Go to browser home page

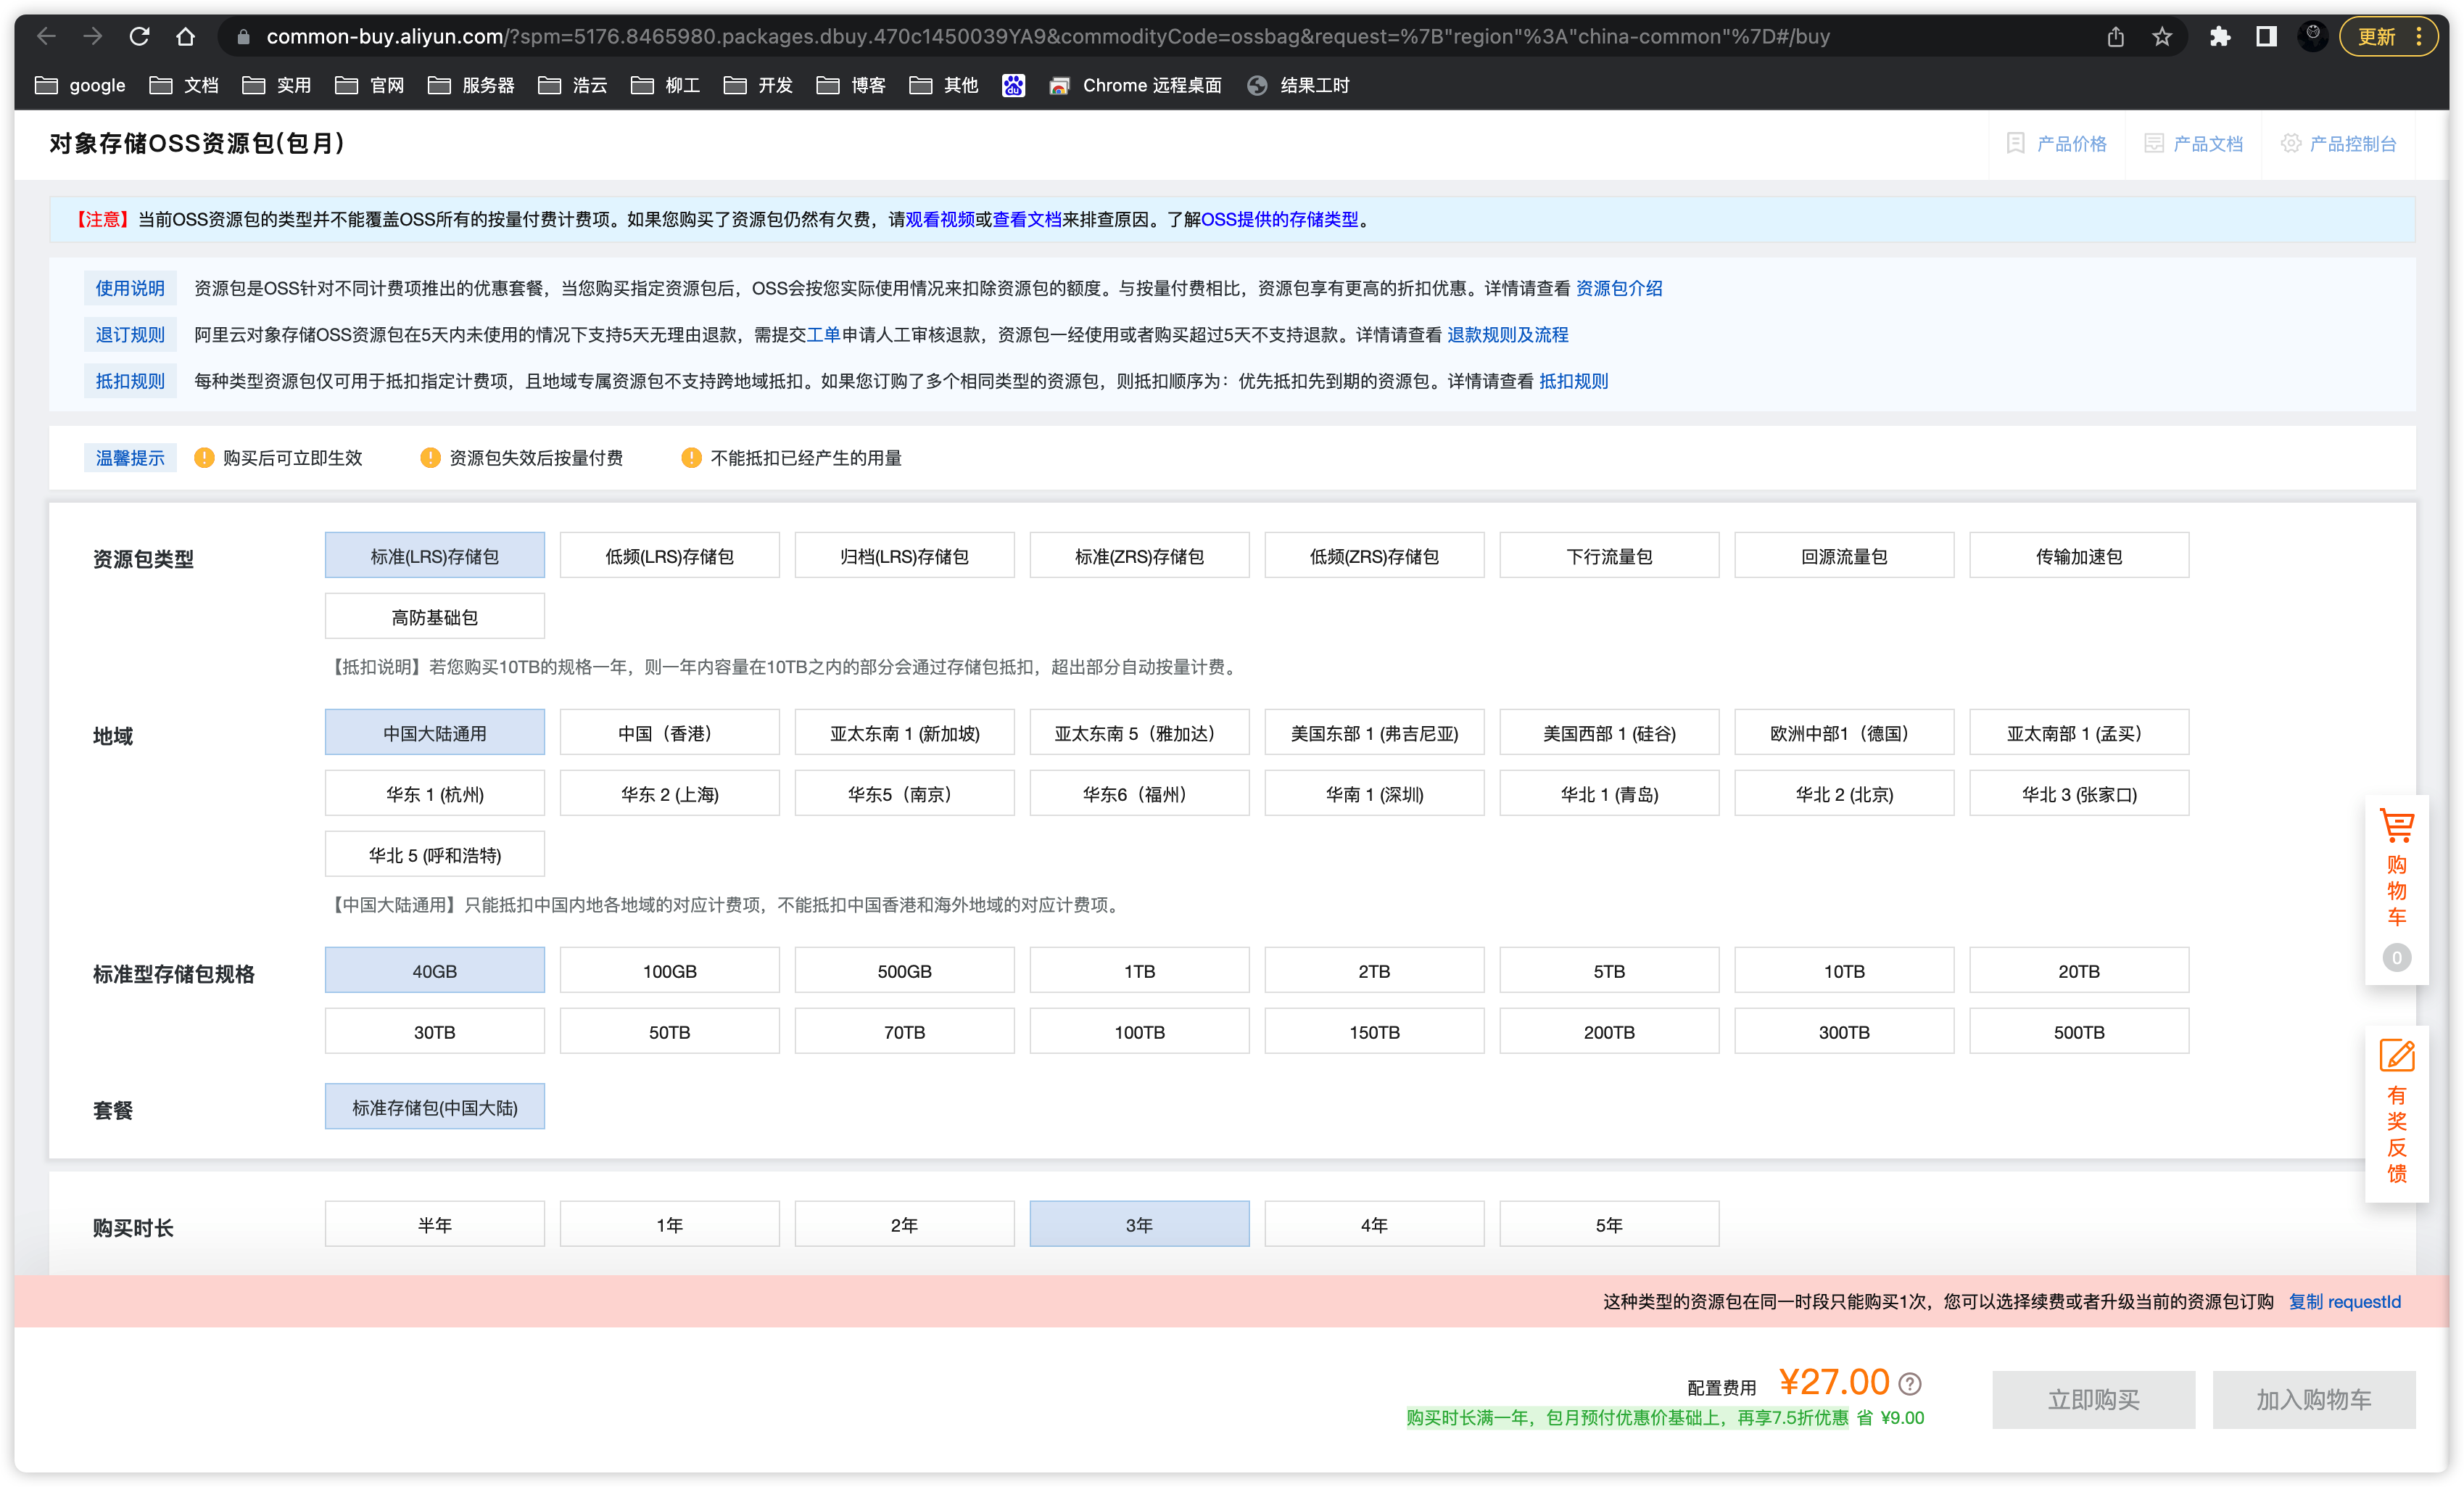click(185, 37)
